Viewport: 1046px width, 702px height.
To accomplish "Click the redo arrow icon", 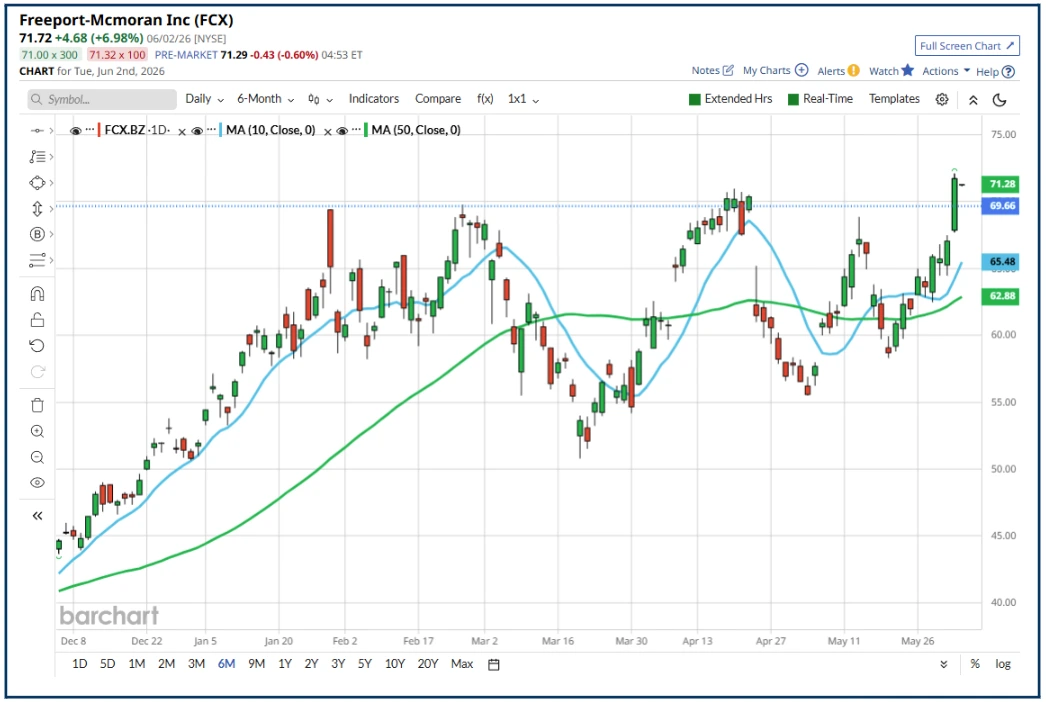I will pyautogui.click(x=37, y=372).
